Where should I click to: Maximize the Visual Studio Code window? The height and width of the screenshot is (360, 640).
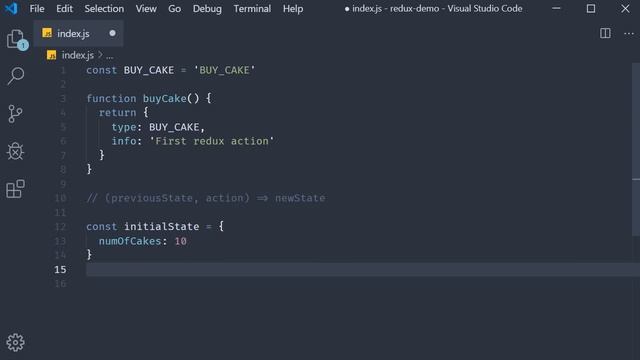coord(591,9)
